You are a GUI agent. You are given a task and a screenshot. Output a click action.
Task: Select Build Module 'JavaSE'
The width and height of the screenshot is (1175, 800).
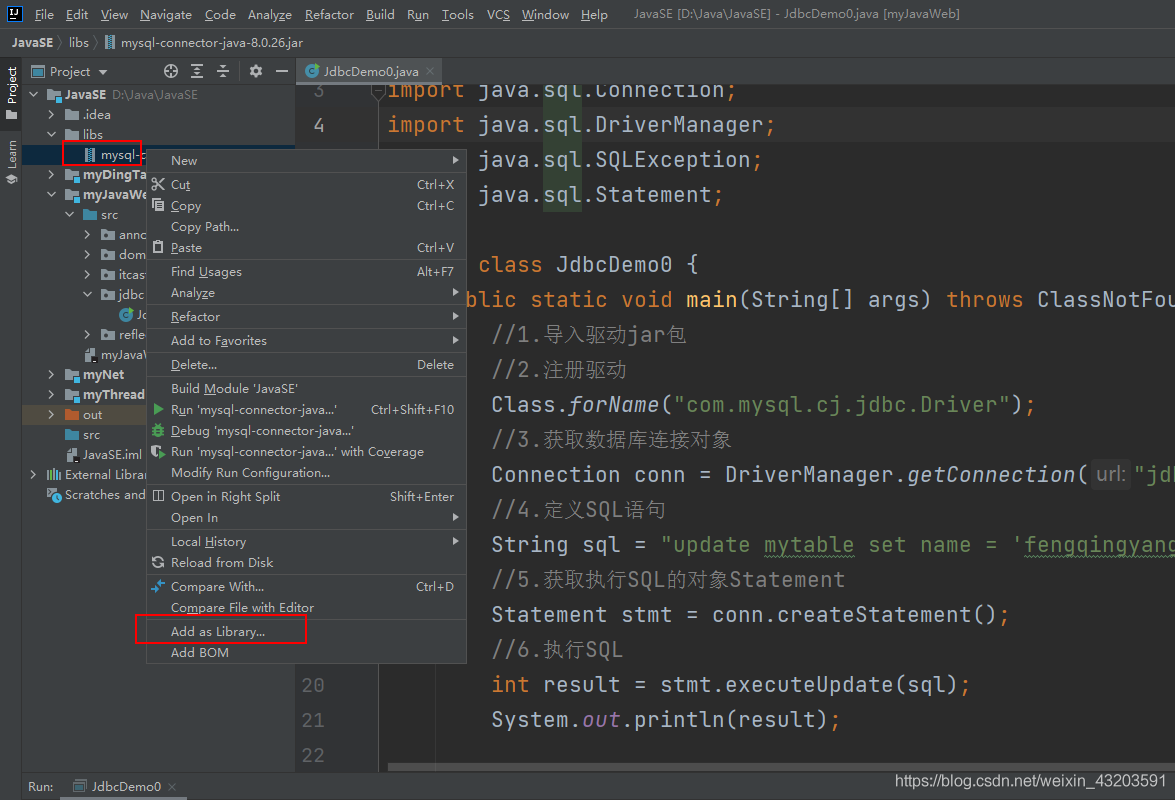pos(306,388)
